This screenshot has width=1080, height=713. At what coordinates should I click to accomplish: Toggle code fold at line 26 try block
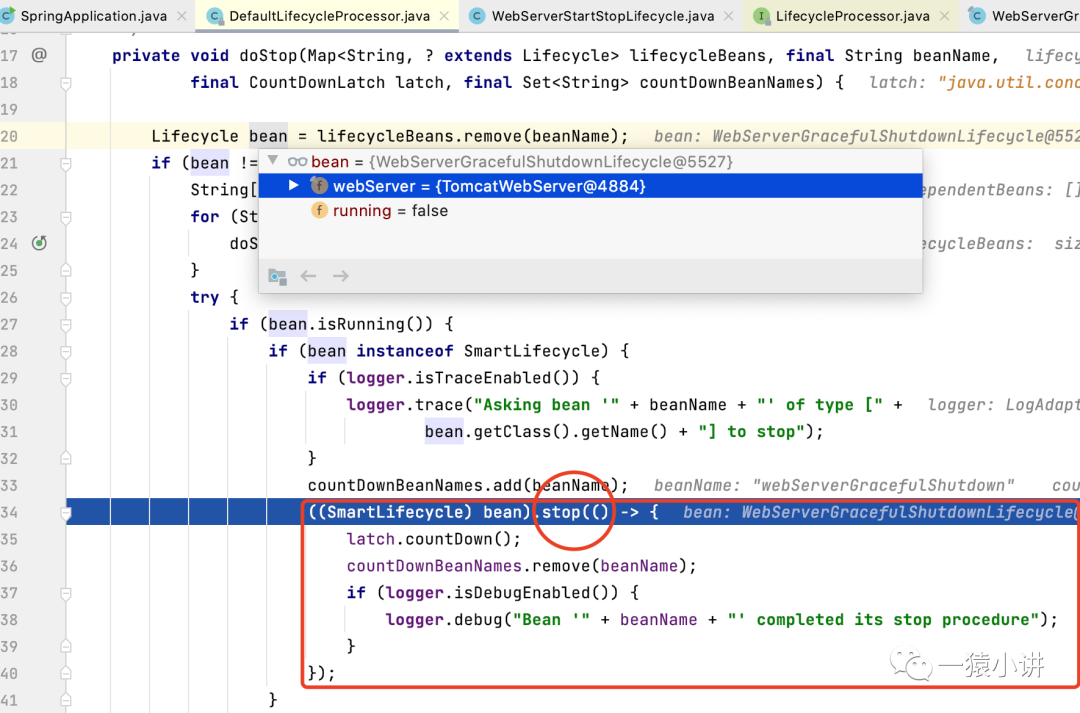tap(66, 298)
